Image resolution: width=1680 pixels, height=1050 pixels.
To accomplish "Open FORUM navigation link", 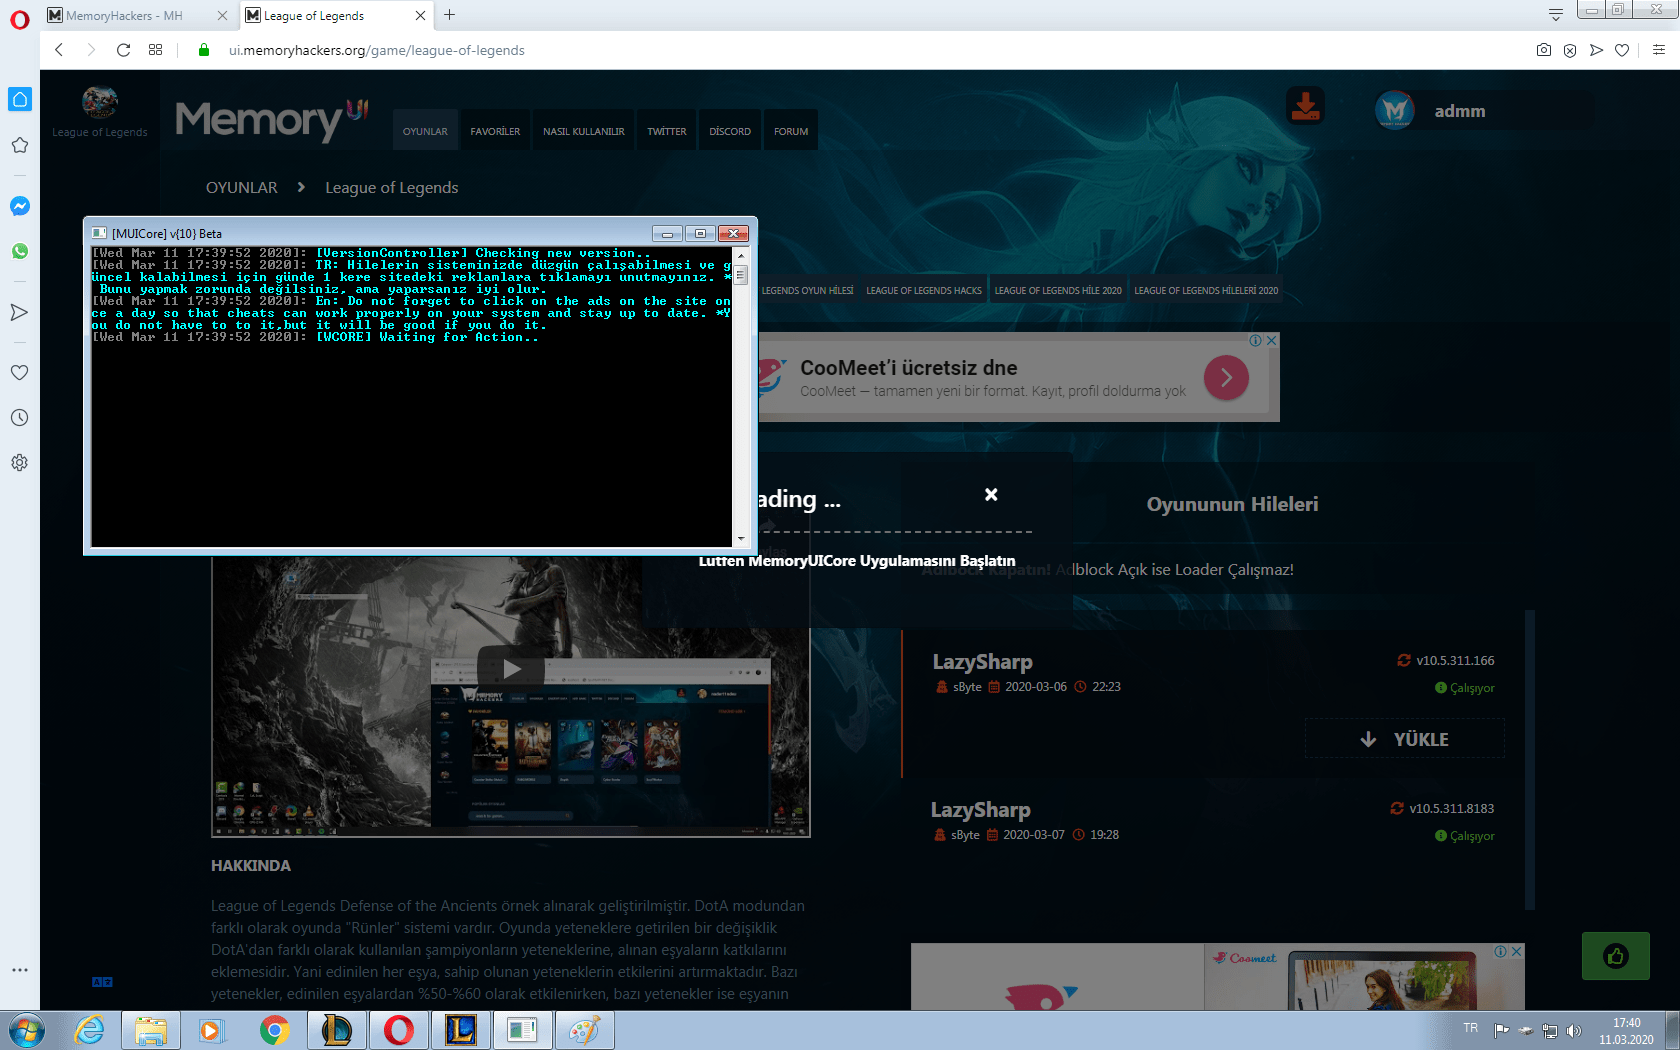I will 791,131.
